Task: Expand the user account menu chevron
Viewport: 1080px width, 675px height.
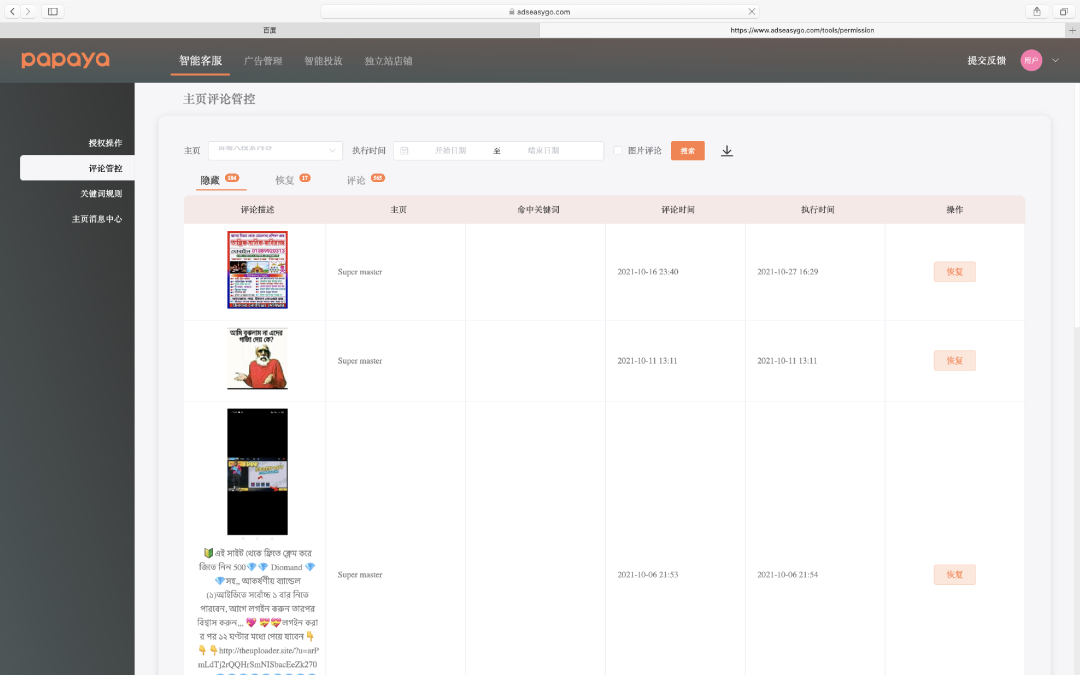Action: (1056, 59)
